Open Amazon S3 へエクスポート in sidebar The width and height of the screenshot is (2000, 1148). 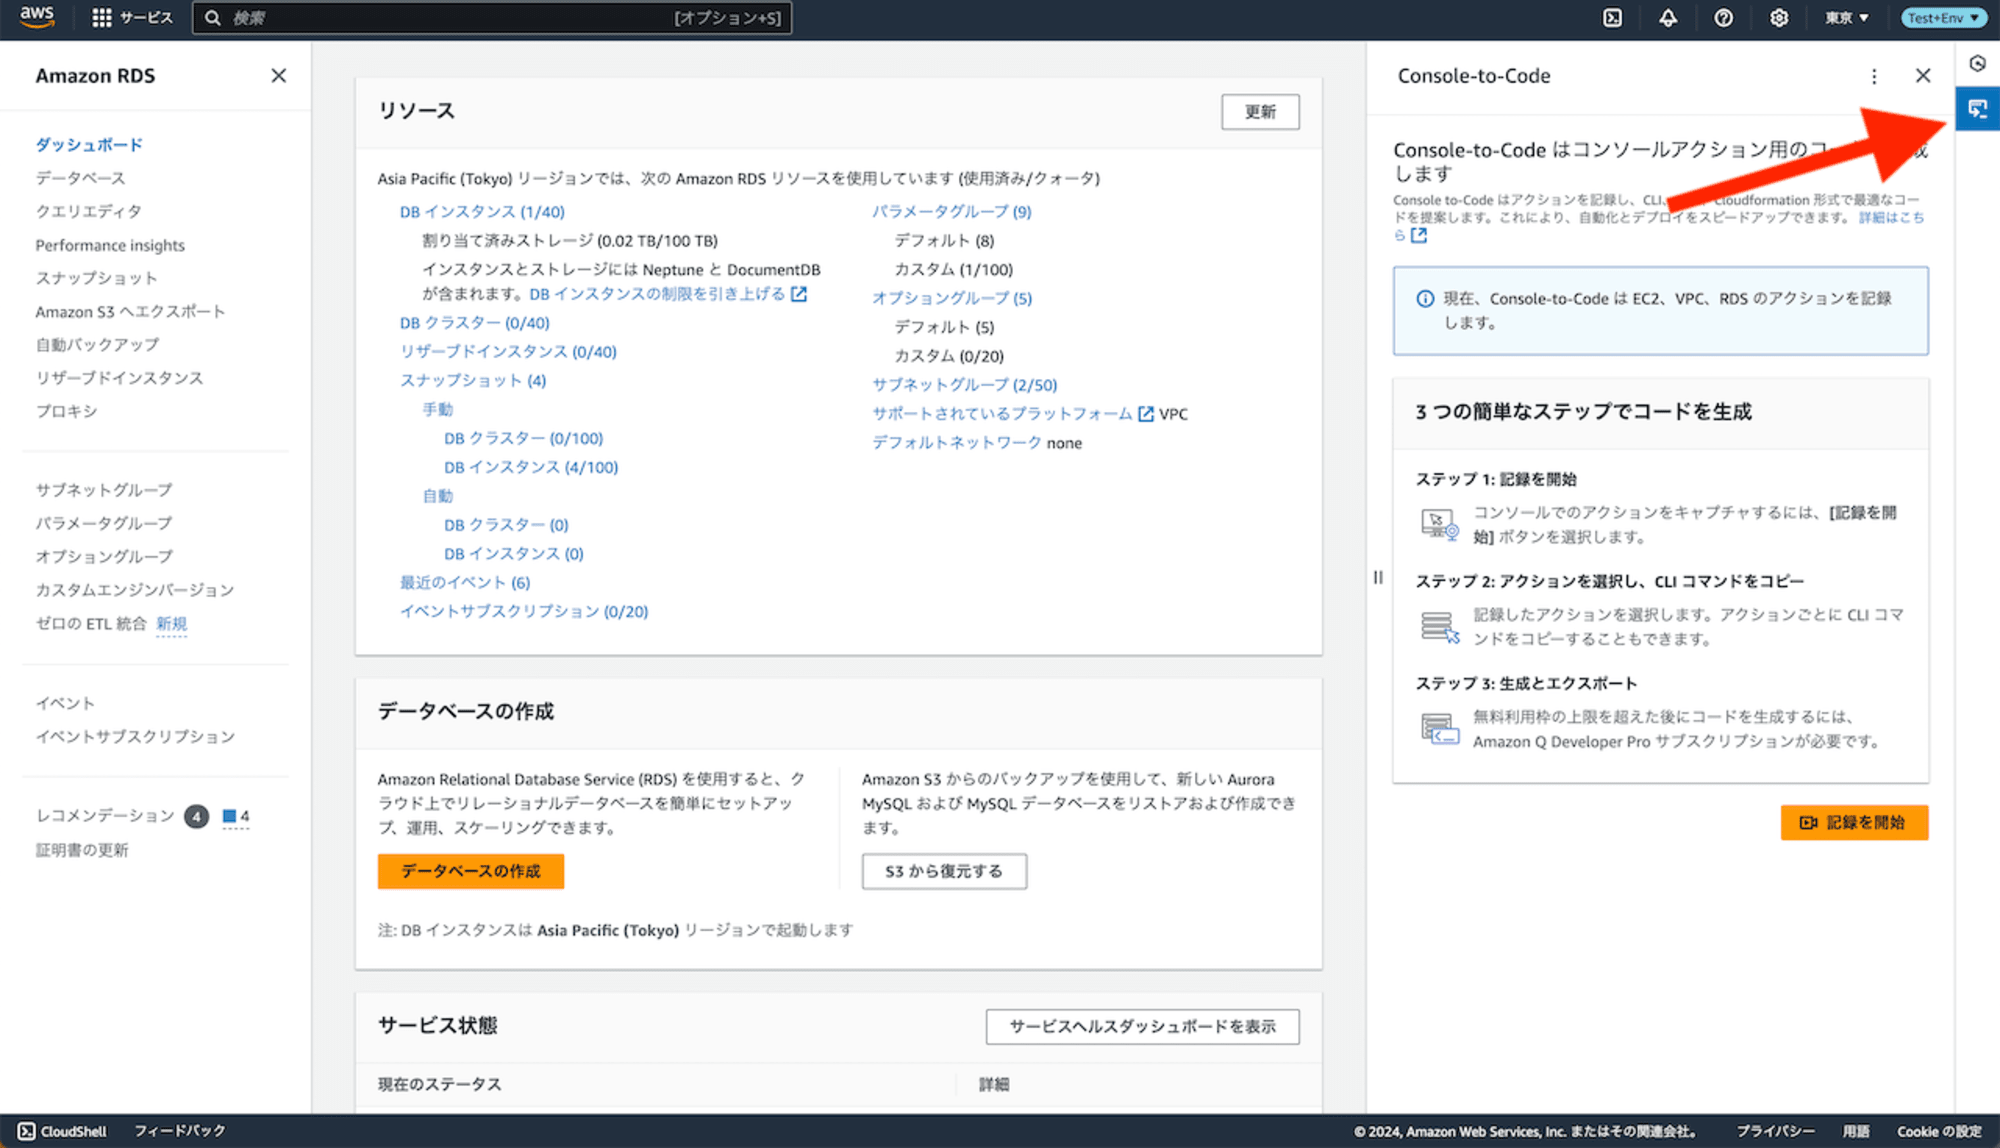click(130, 312)
